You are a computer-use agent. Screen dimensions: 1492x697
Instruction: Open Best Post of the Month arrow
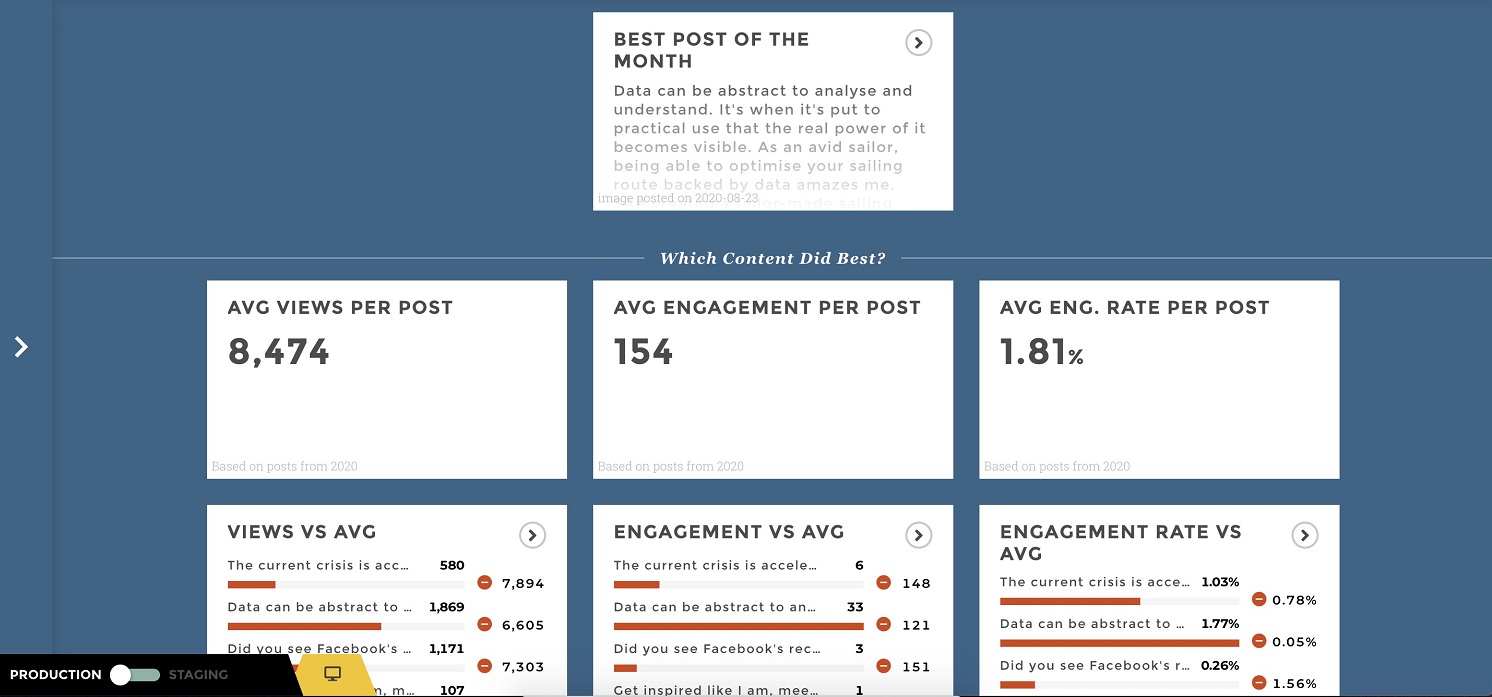tap(918, 43)
